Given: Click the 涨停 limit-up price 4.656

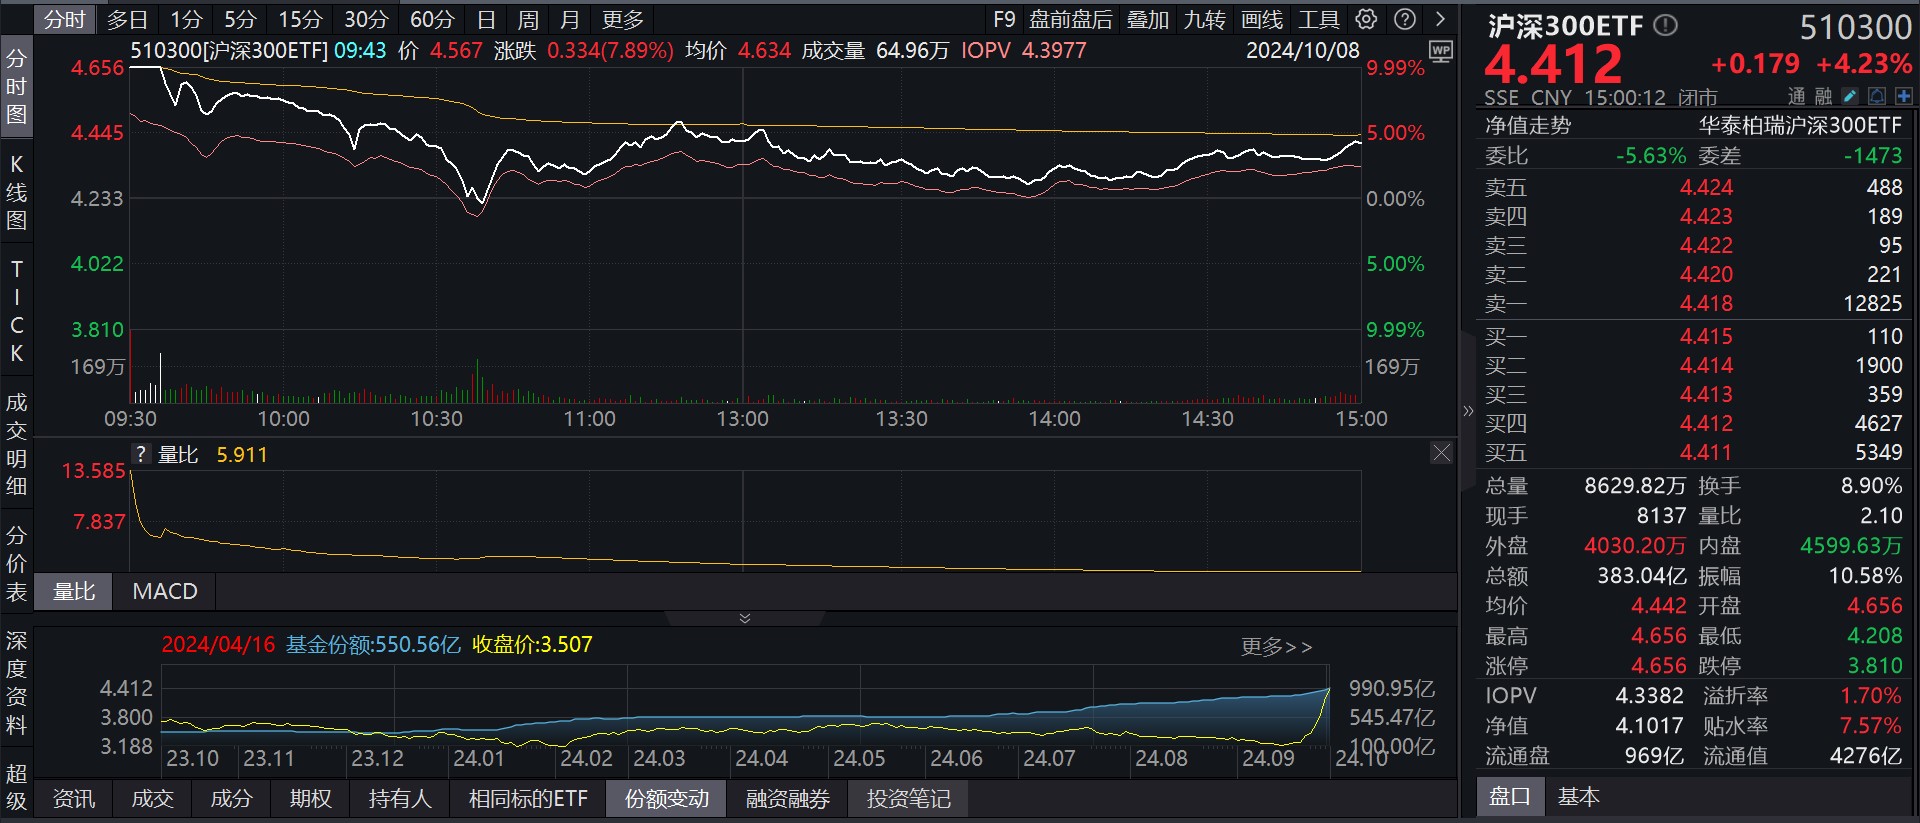Looking at the screenshot, I should click(x=1658, y=666).
